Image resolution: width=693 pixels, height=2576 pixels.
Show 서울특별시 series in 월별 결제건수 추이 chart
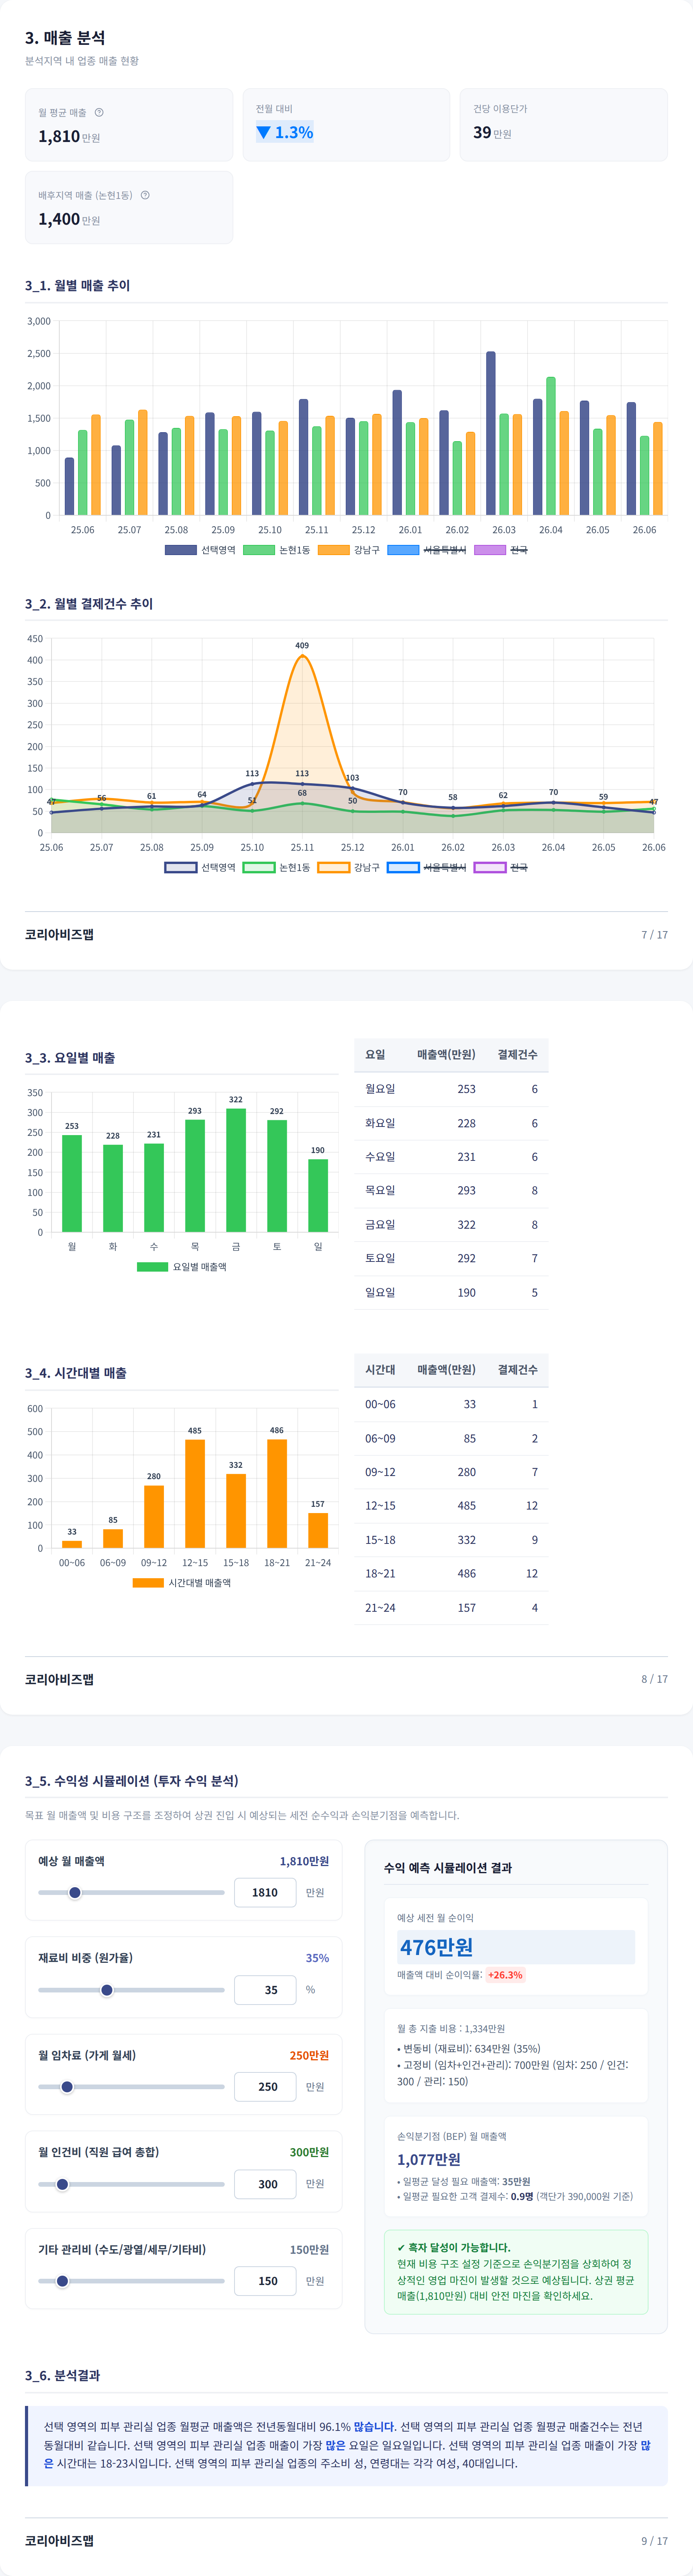point(427,867)
